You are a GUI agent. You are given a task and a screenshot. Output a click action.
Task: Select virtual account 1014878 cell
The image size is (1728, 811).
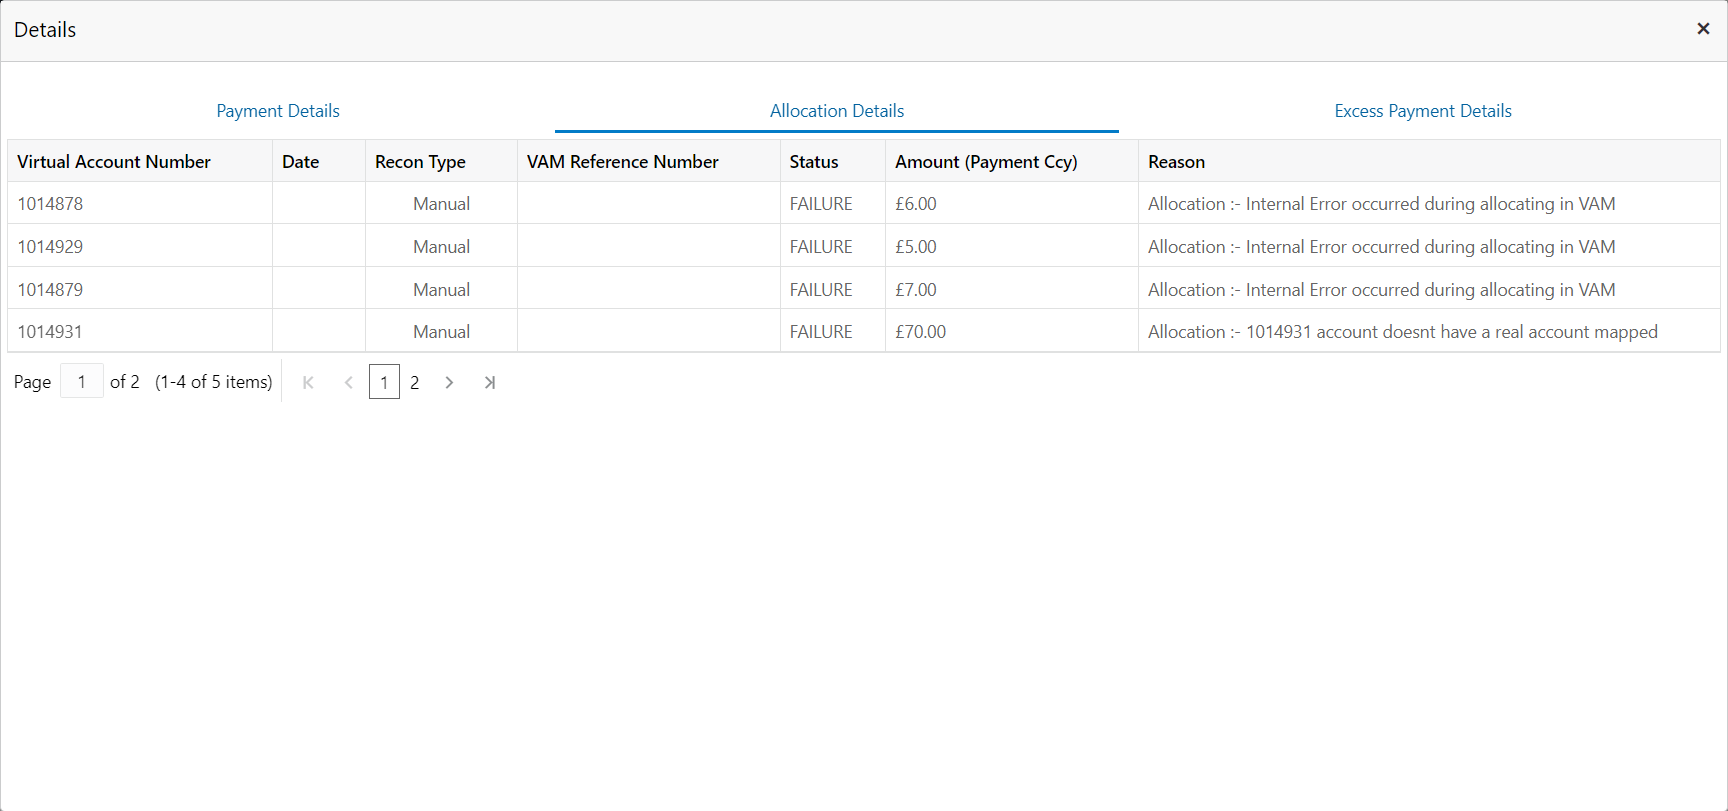(x=140, y=203)
